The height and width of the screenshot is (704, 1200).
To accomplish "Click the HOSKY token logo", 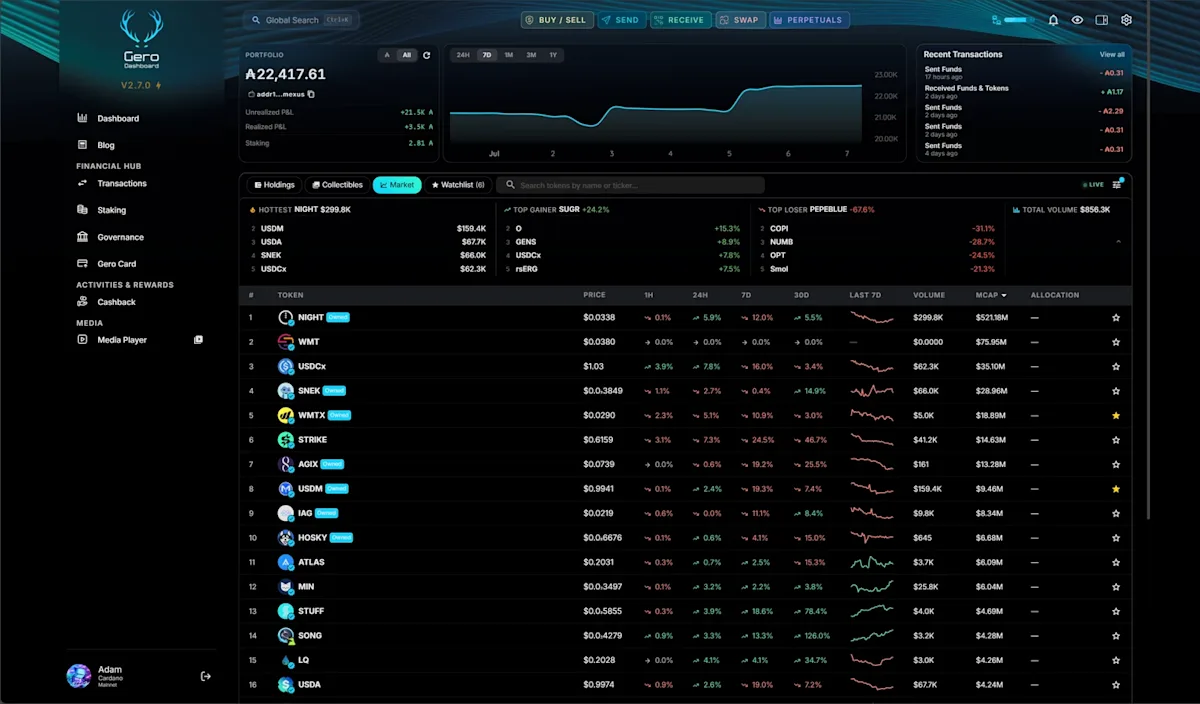I will pos(286,538).
